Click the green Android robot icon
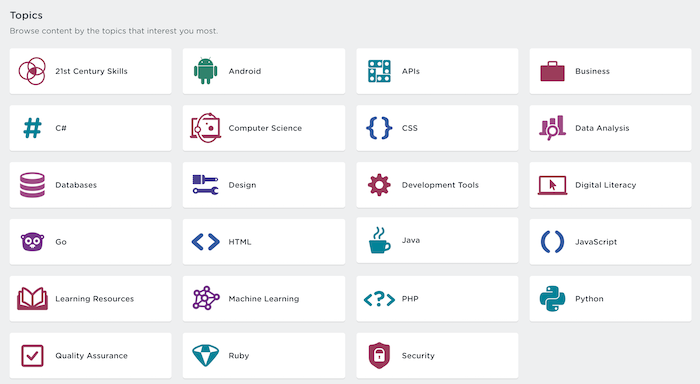This screenshot has height=384, width=700. point(205,71)
